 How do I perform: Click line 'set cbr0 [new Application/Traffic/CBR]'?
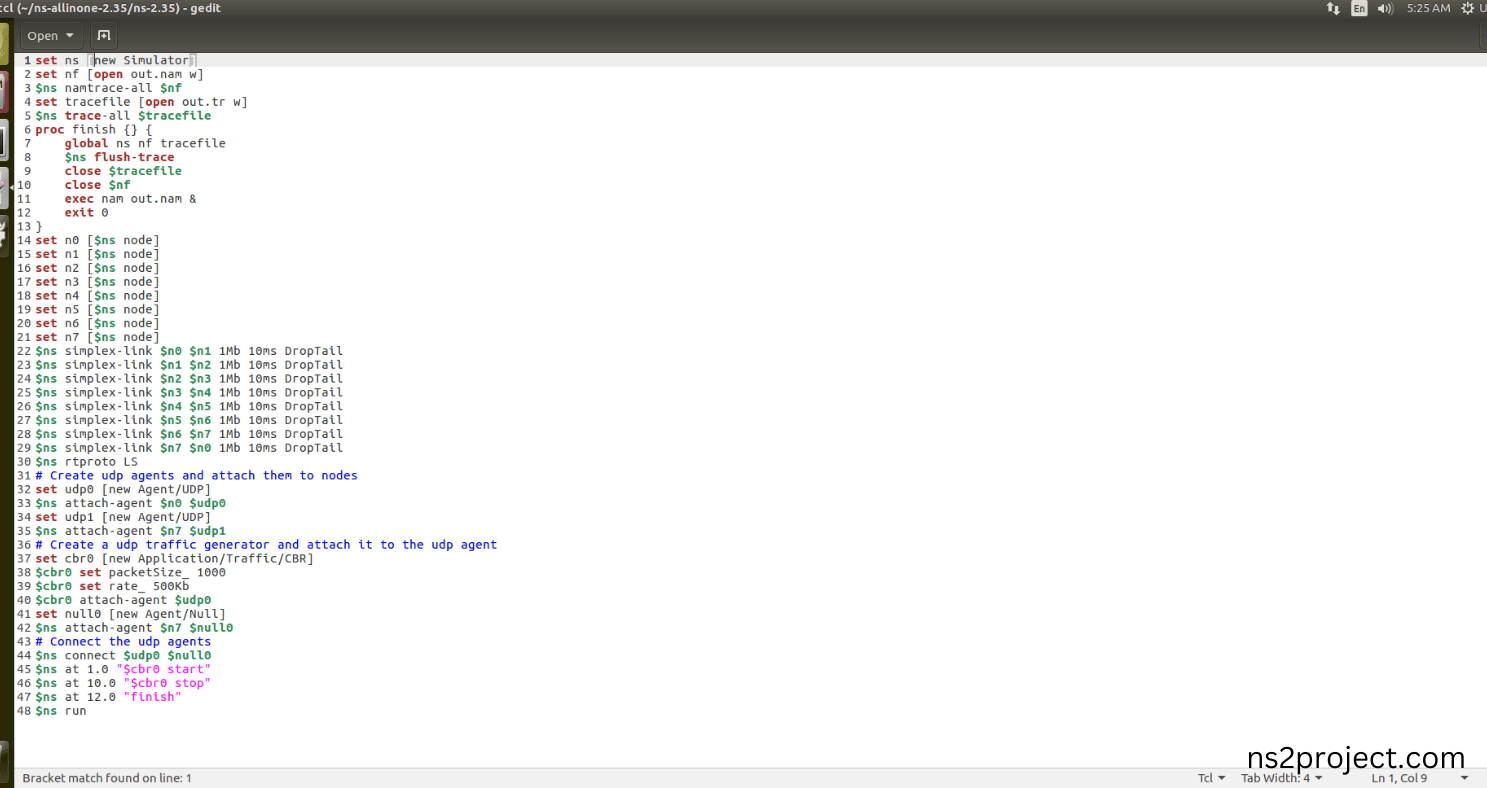click(174, 559)
